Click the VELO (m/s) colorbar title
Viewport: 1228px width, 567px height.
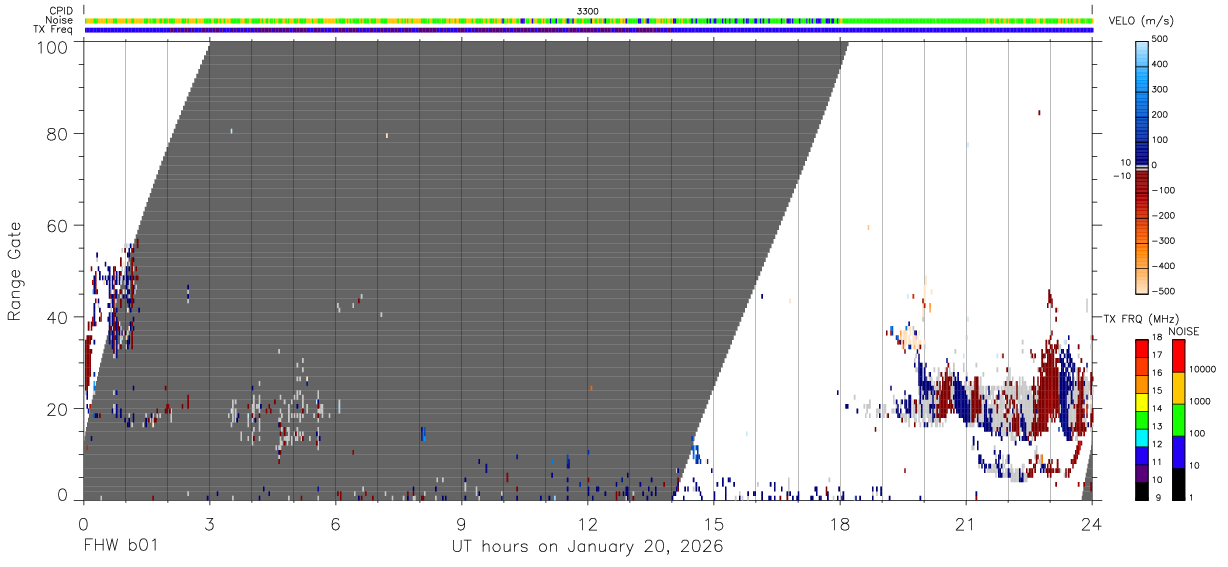(1141, 21)
